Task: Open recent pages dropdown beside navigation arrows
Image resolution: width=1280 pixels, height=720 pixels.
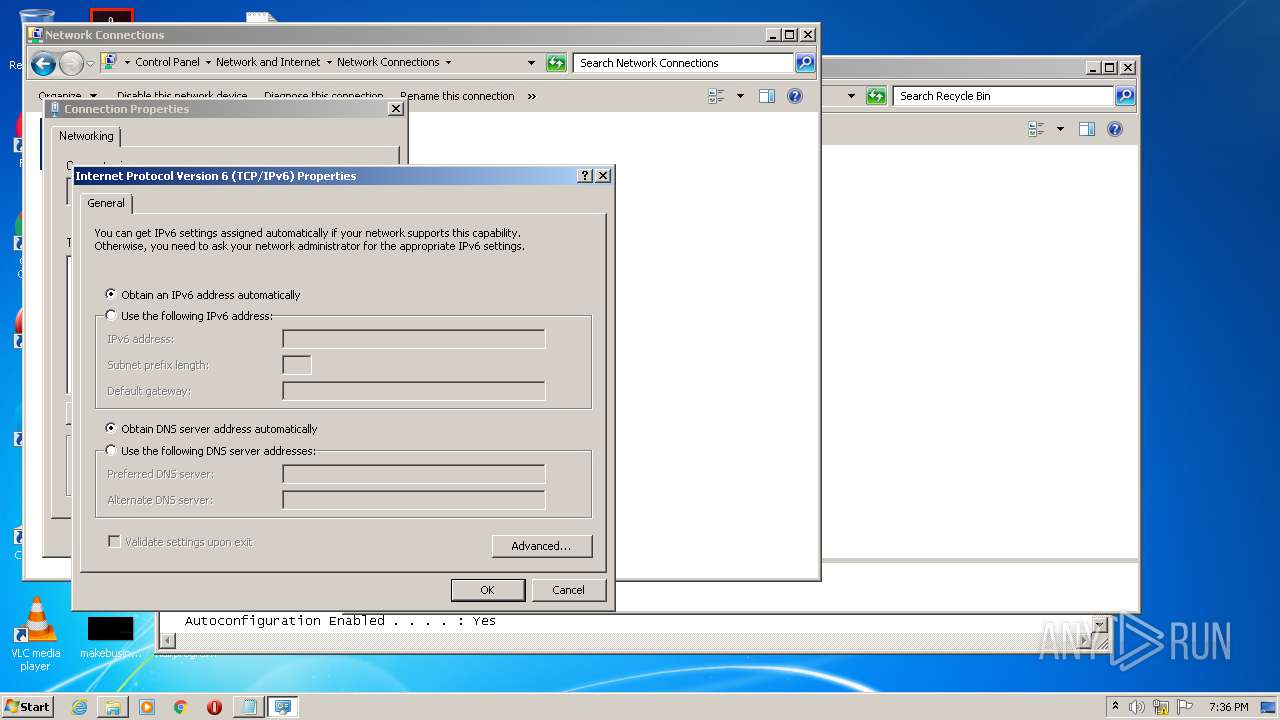Action: (90, 64)
